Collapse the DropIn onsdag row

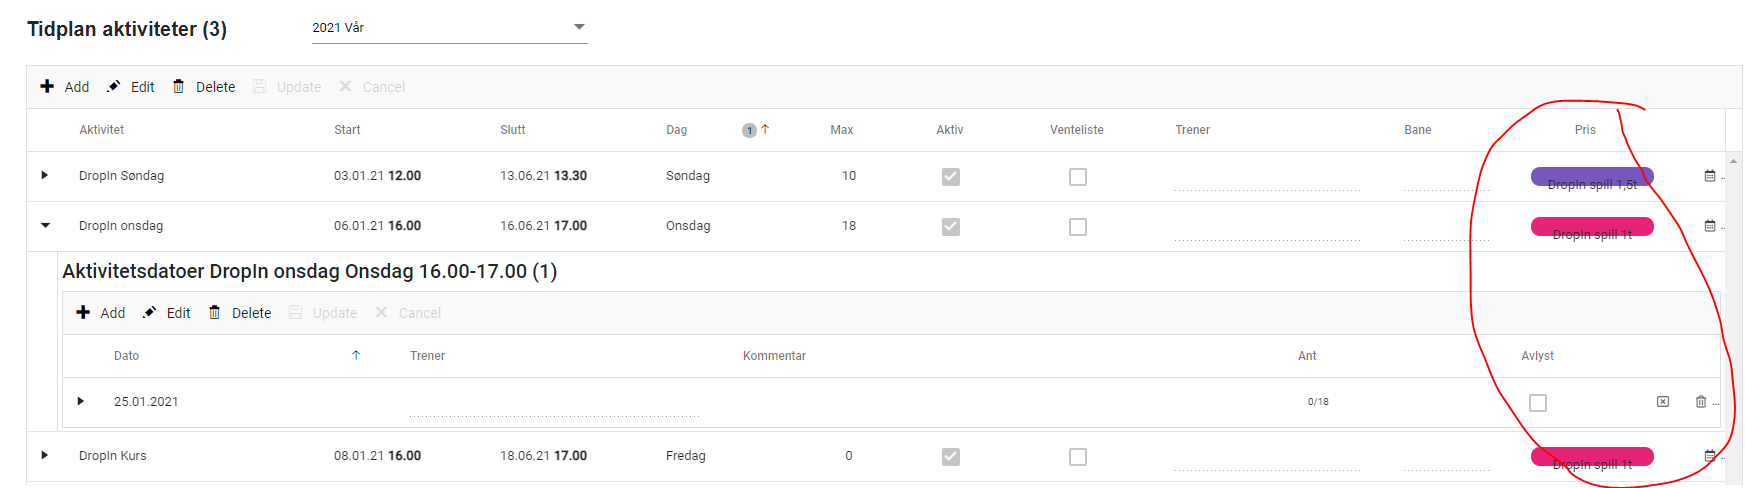(x=45, y=226)
